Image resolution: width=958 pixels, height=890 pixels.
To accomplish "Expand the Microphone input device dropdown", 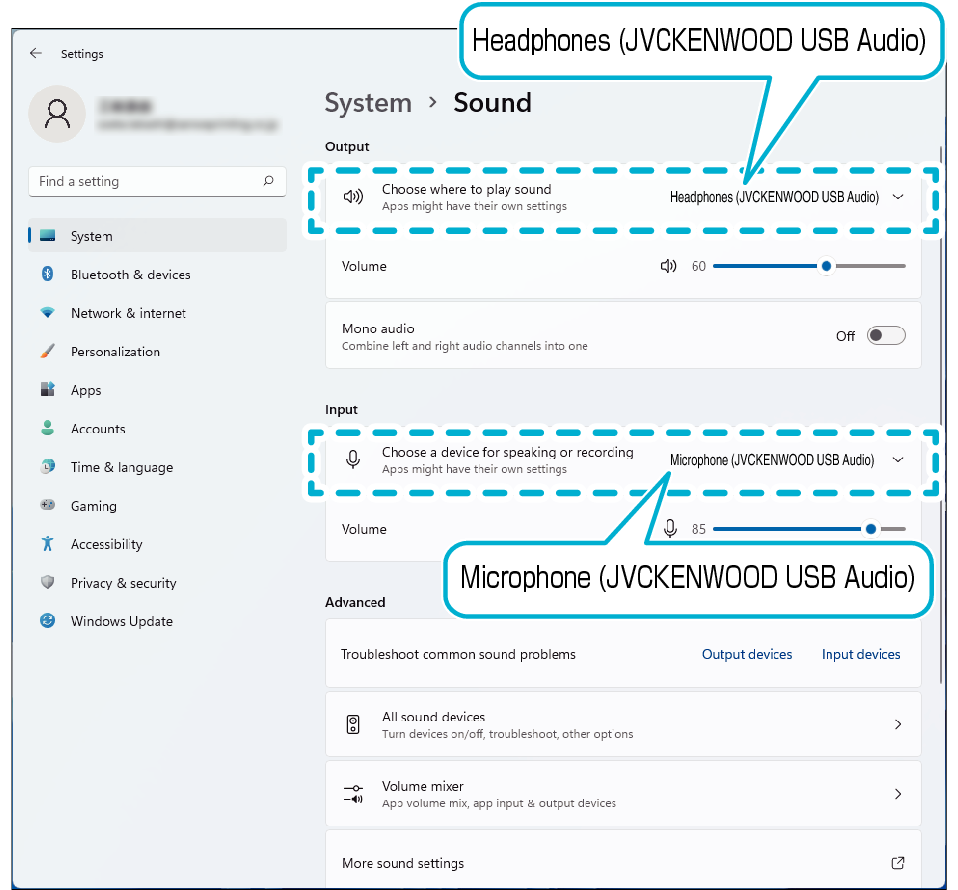I will click(897, 460).
